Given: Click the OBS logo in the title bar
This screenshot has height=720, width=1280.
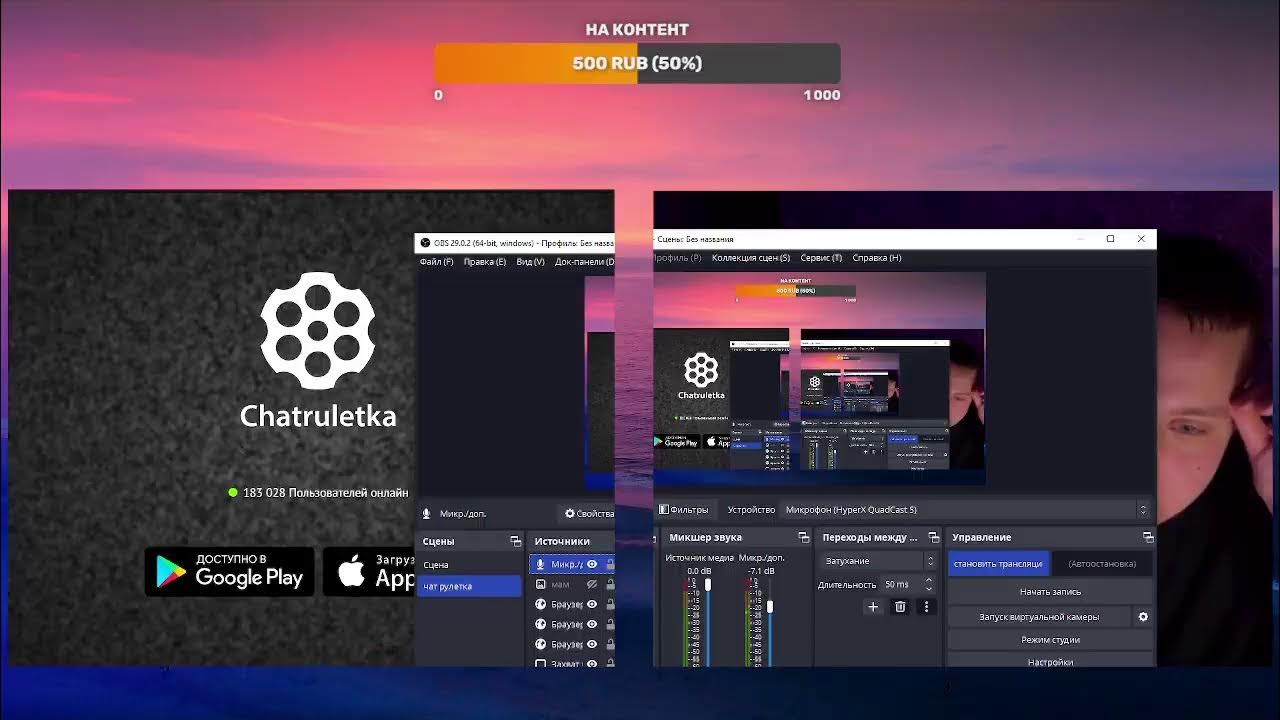Looking at the screenshot, I should pos(425,243).
